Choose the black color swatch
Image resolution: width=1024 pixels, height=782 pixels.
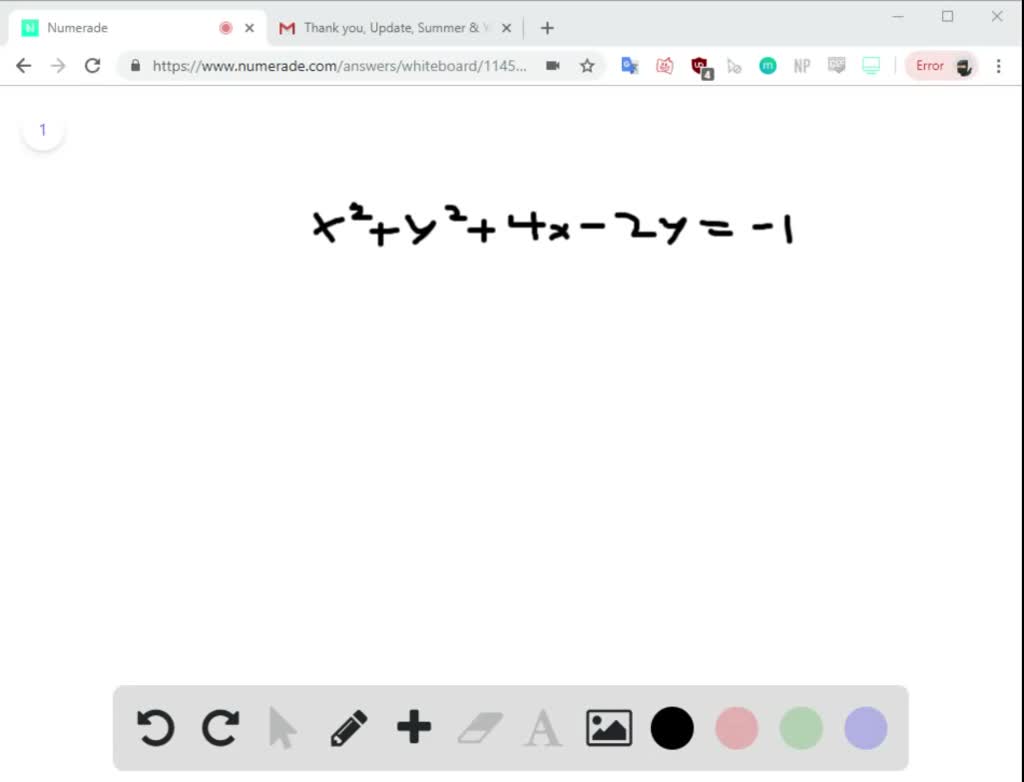[672, 728]
